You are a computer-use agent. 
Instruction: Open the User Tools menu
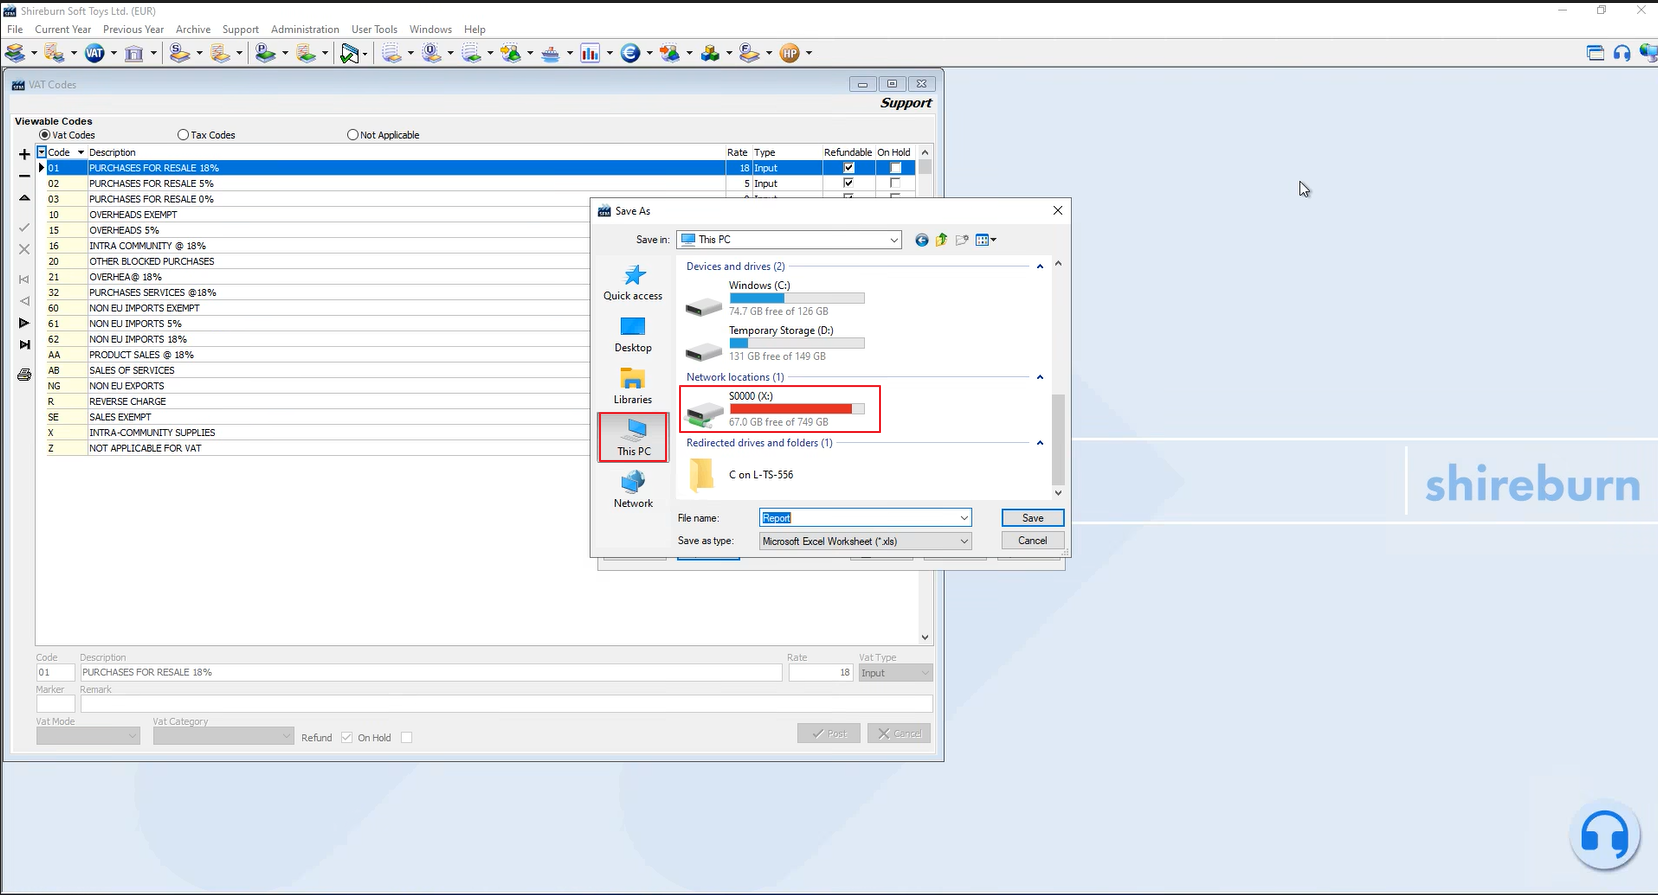coord(374,29)
